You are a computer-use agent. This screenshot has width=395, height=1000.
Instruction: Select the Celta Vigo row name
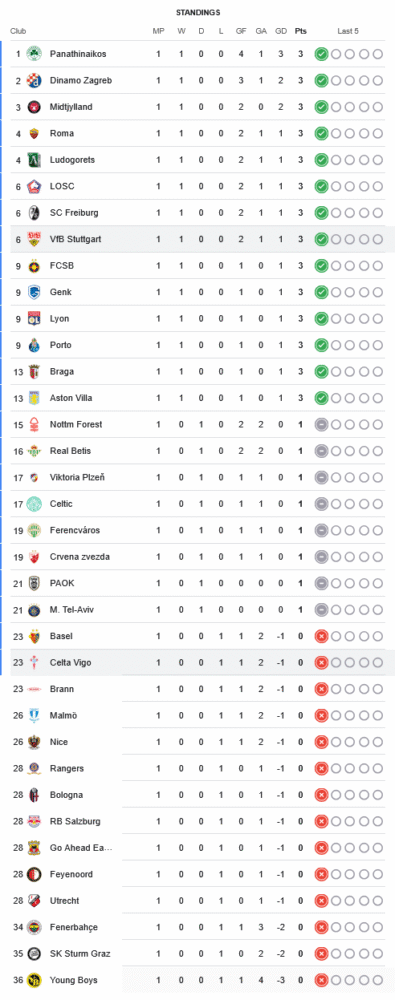point(70,663)
